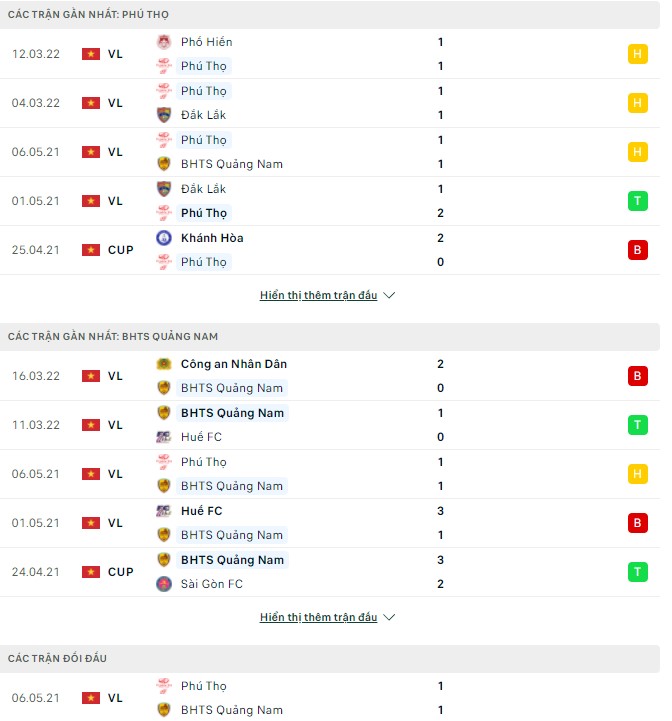
Task: Click the Sài Gòn FC crest
Action: pyautogui.click(x=164, y=584)
